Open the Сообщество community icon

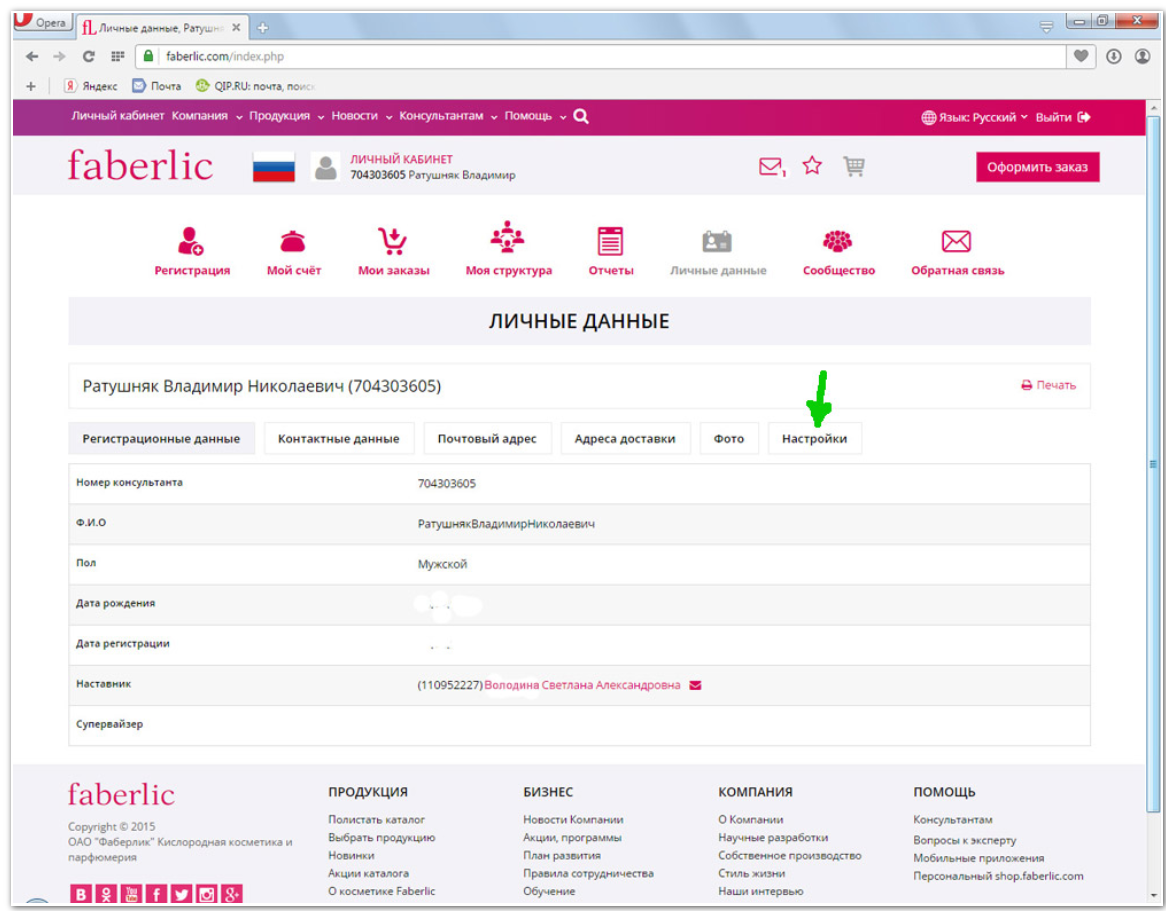tap(837, 241)
